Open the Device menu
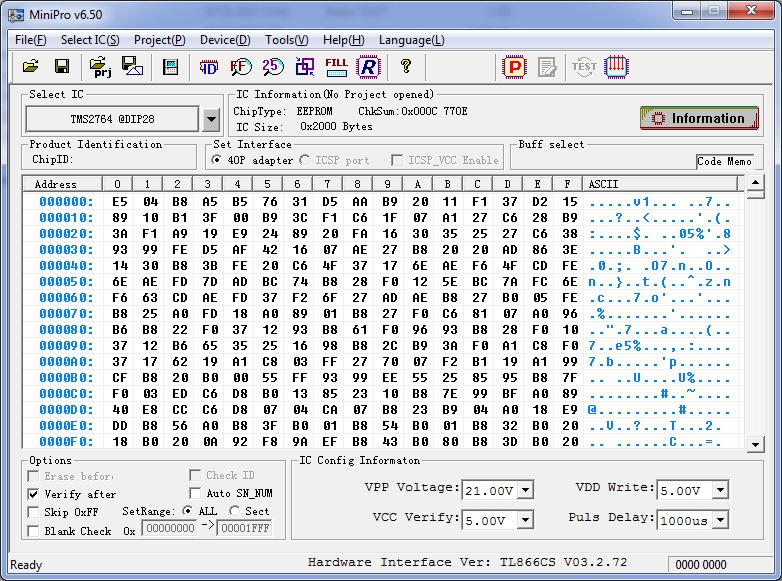The width and height of the screenshot is (782, 581). (225, 40)
